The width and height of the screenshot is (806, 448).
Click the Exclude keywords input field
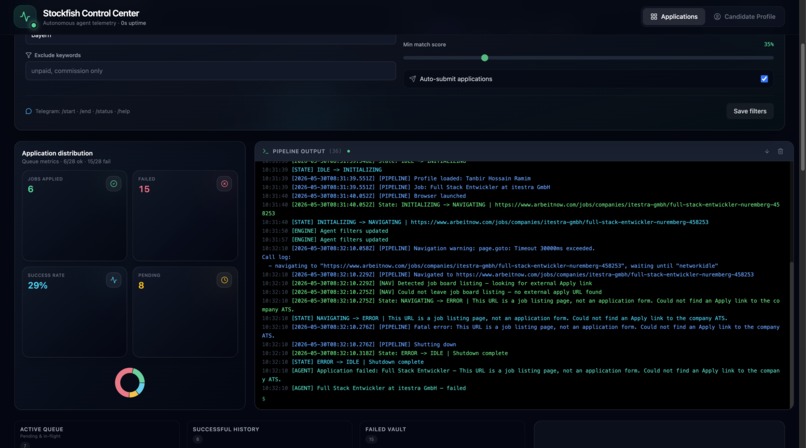coord(210,71)
